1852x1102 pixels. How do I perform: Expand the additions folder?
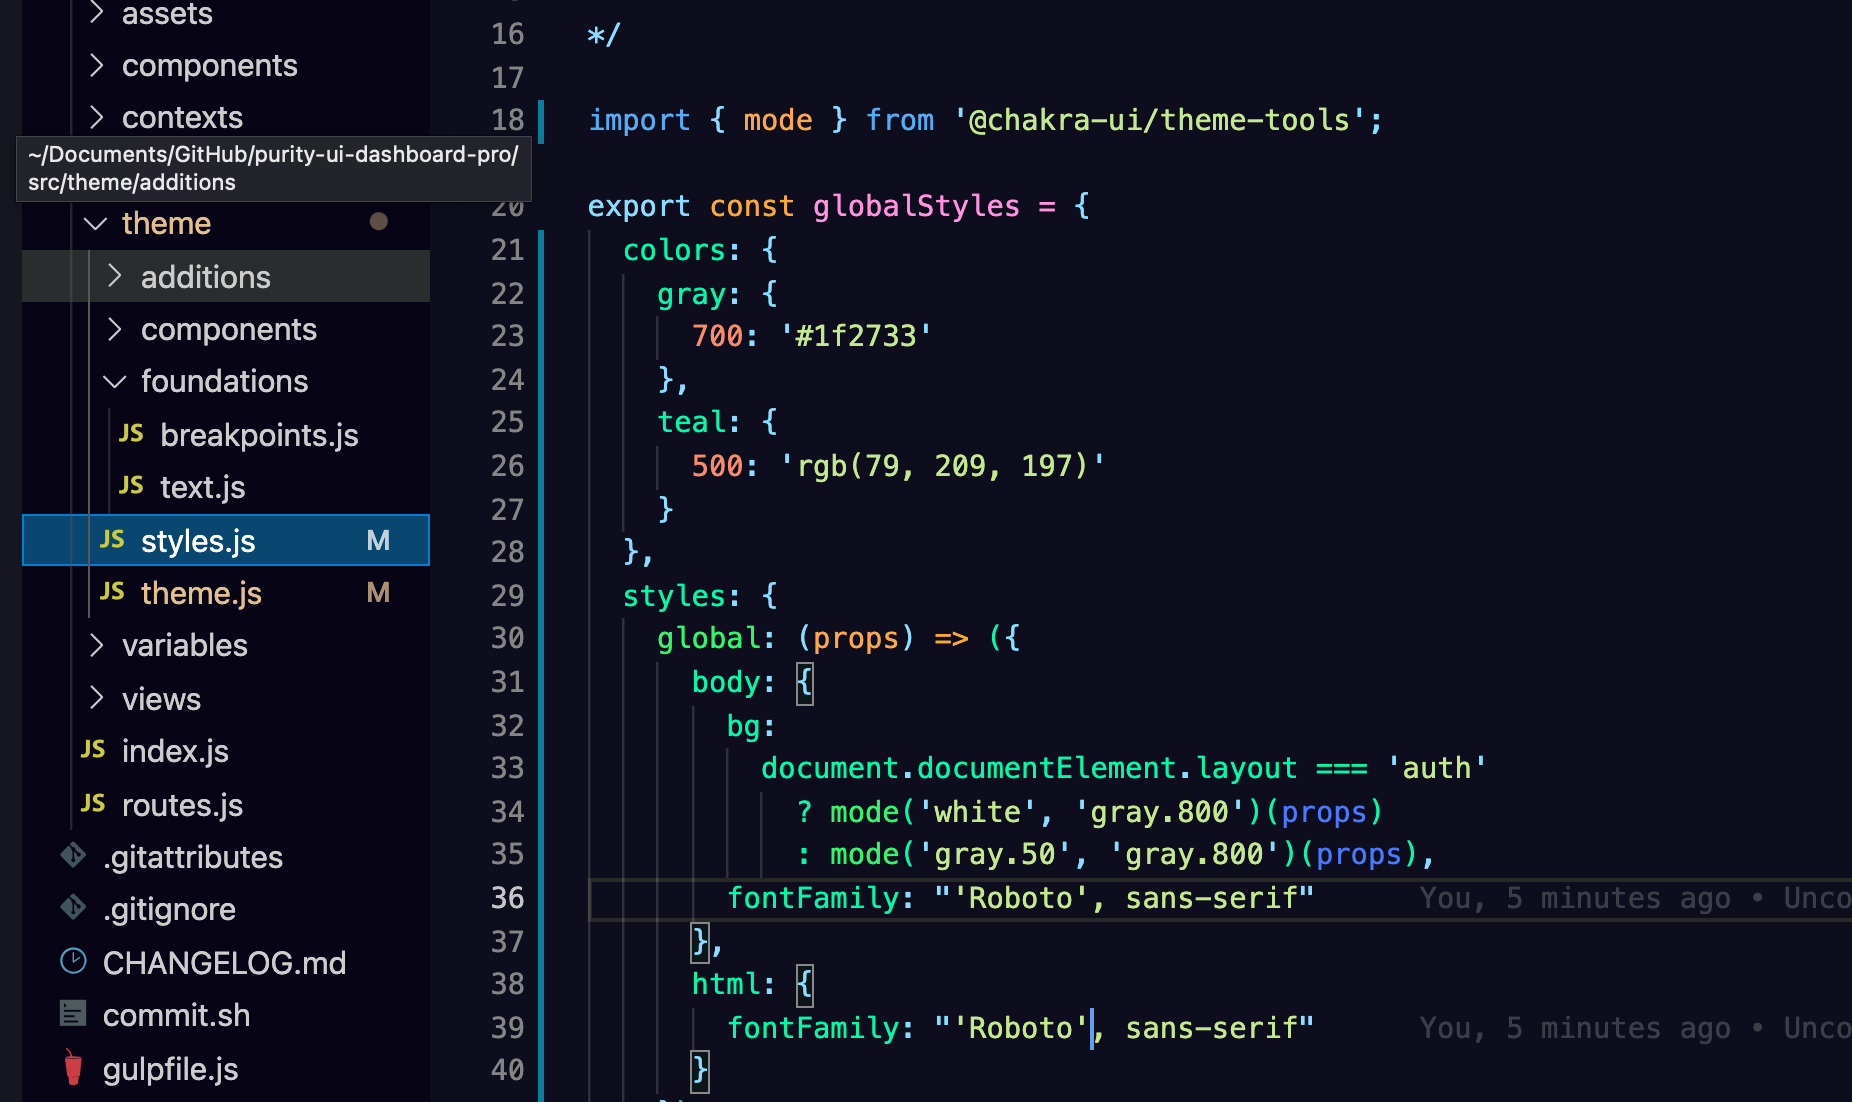pyautogui.click(x=114, y=276)
